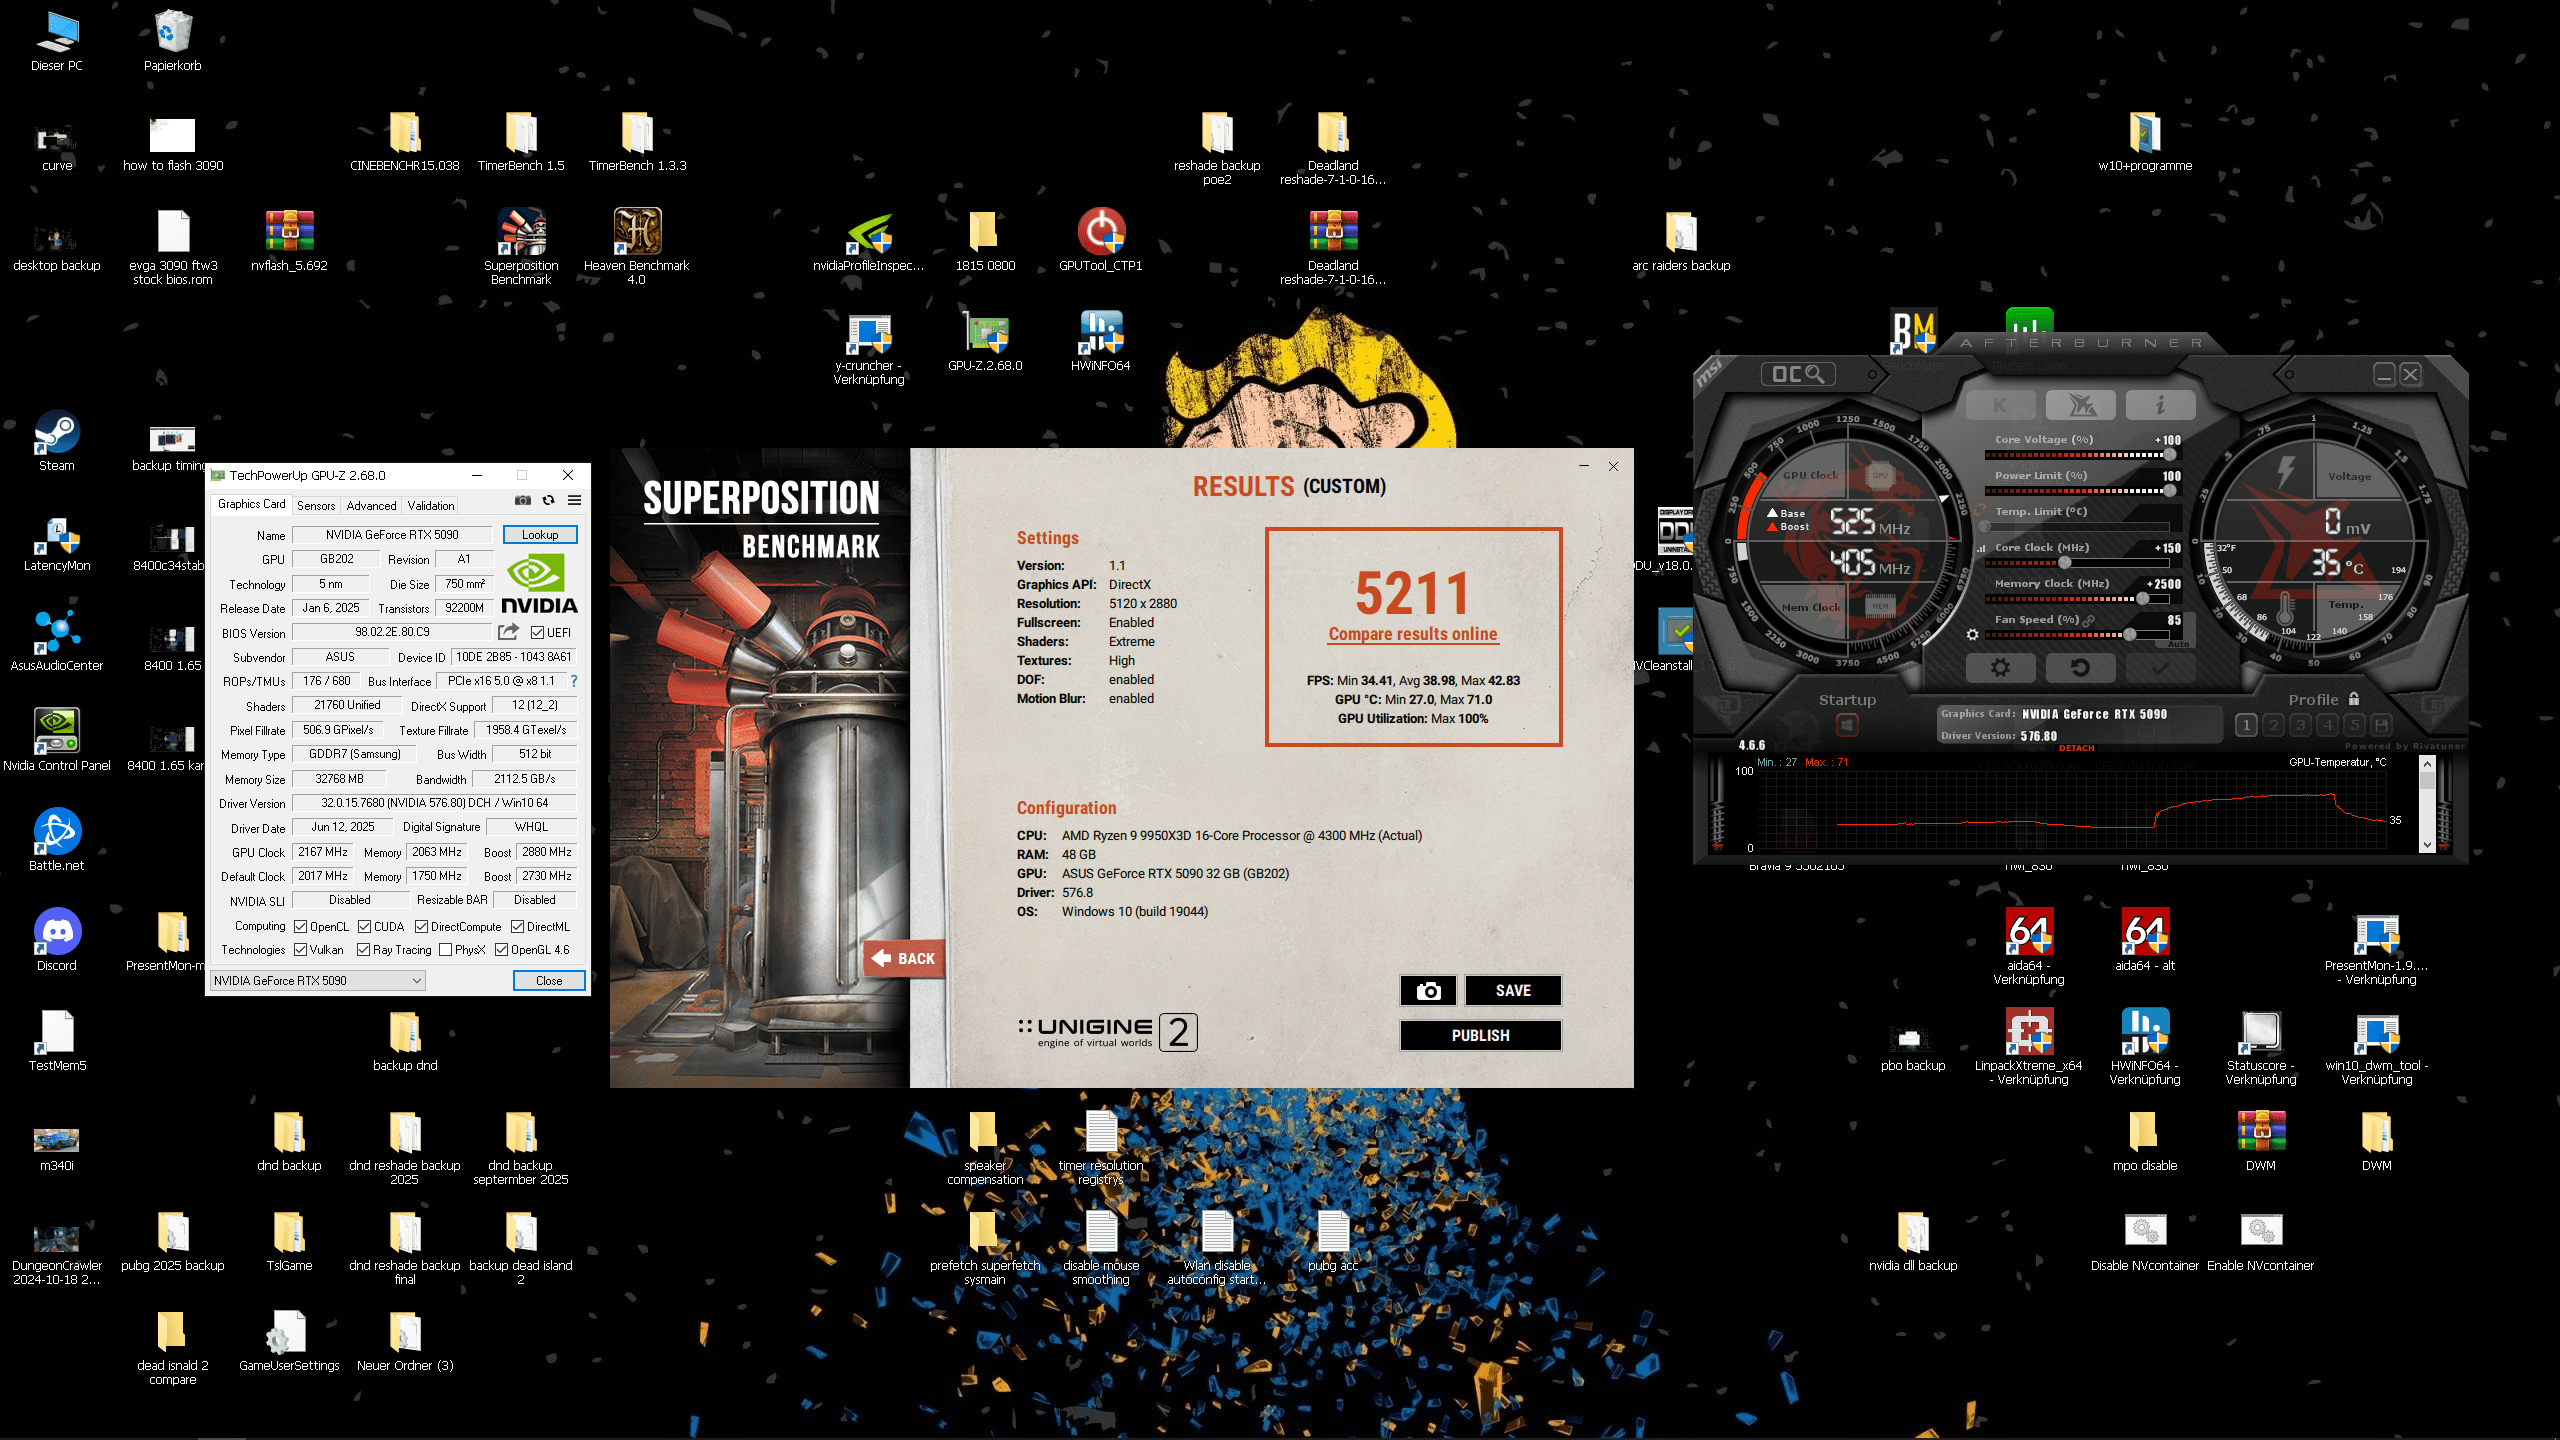
Task: Click BIOS export share icon
Action: click(x=508, y=632)
